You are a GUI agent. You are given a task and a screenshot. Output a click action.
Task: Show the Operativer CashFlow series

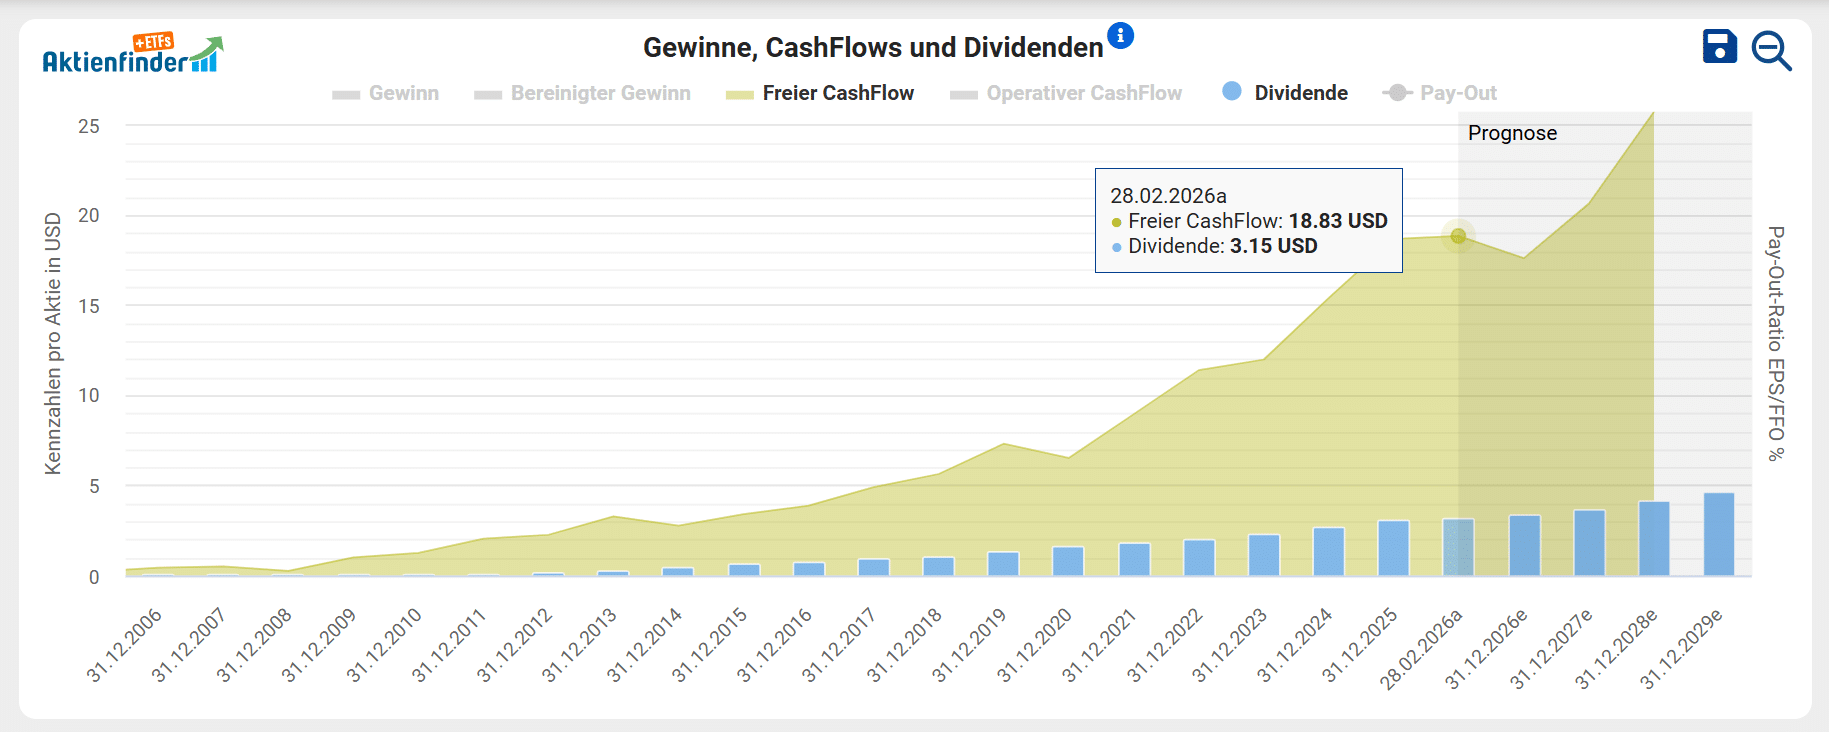pyautogui.click(x=1066, y=93)
